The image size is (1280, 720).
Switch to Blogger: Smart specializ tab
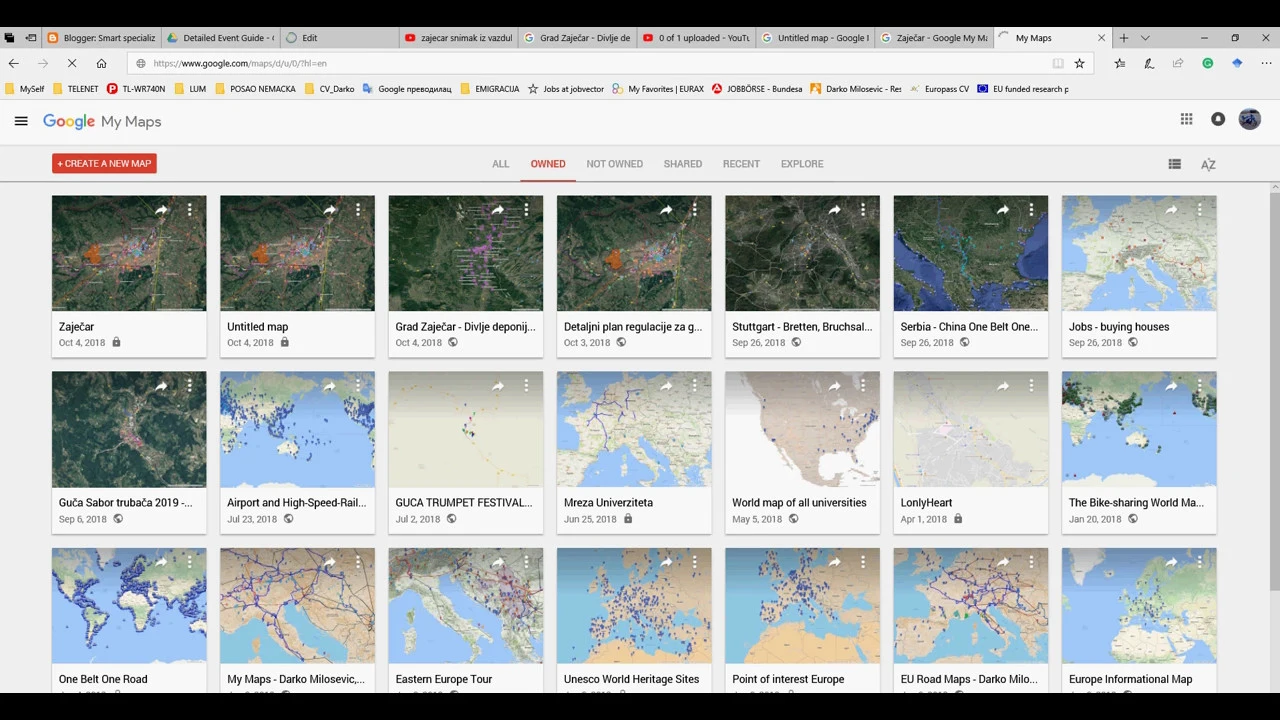point(100,38)
